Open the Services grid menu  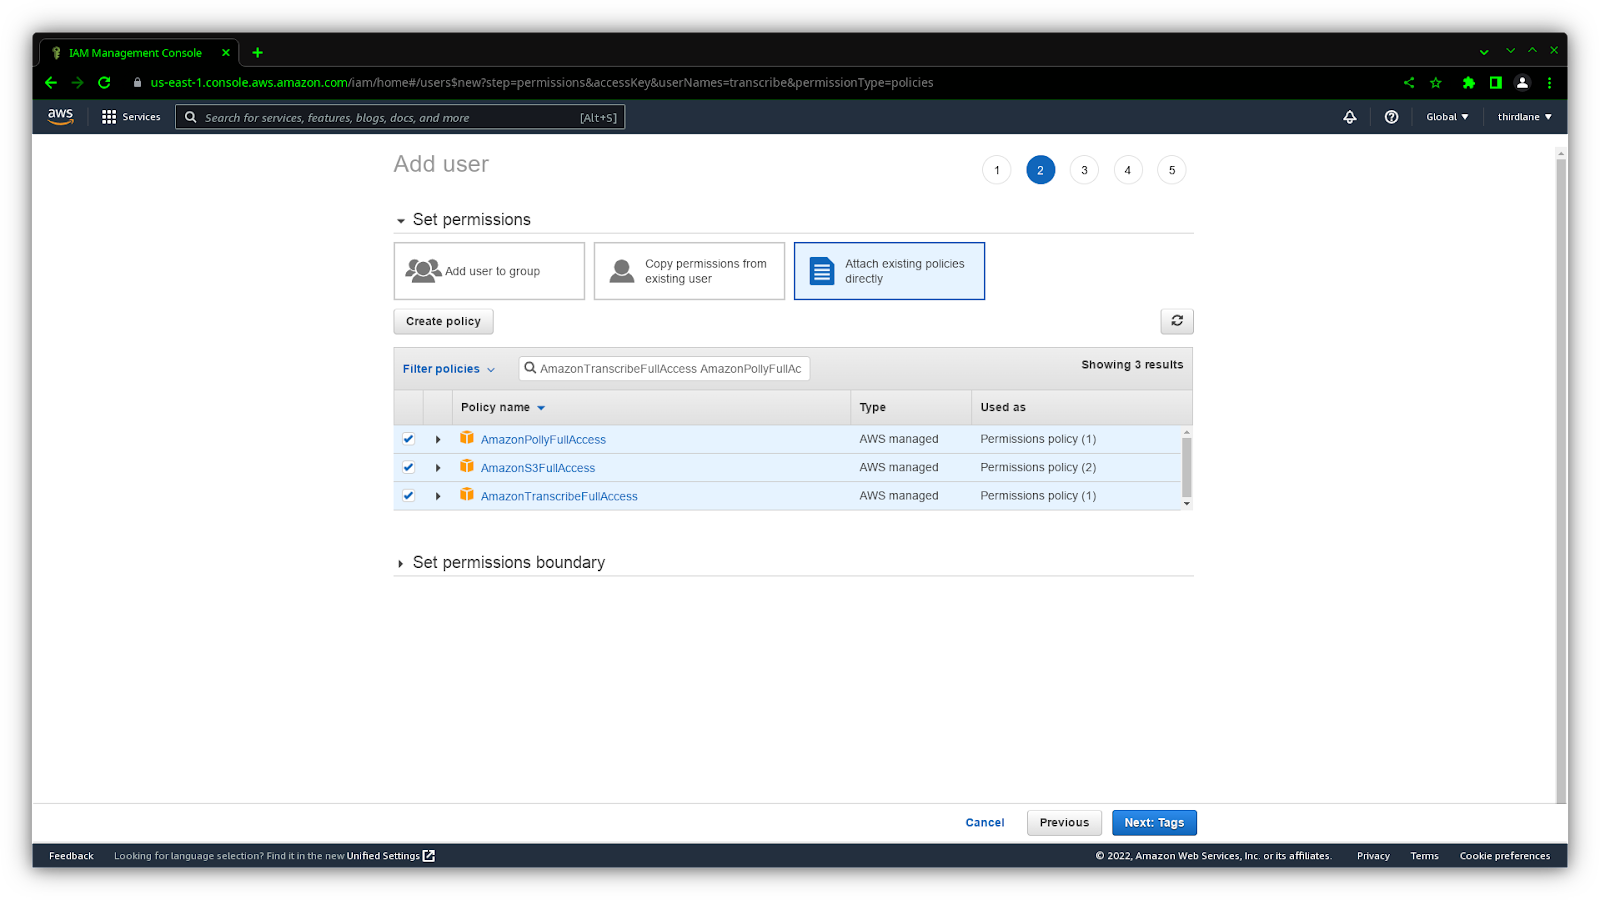pyautogui.click(x=131, y=117)
